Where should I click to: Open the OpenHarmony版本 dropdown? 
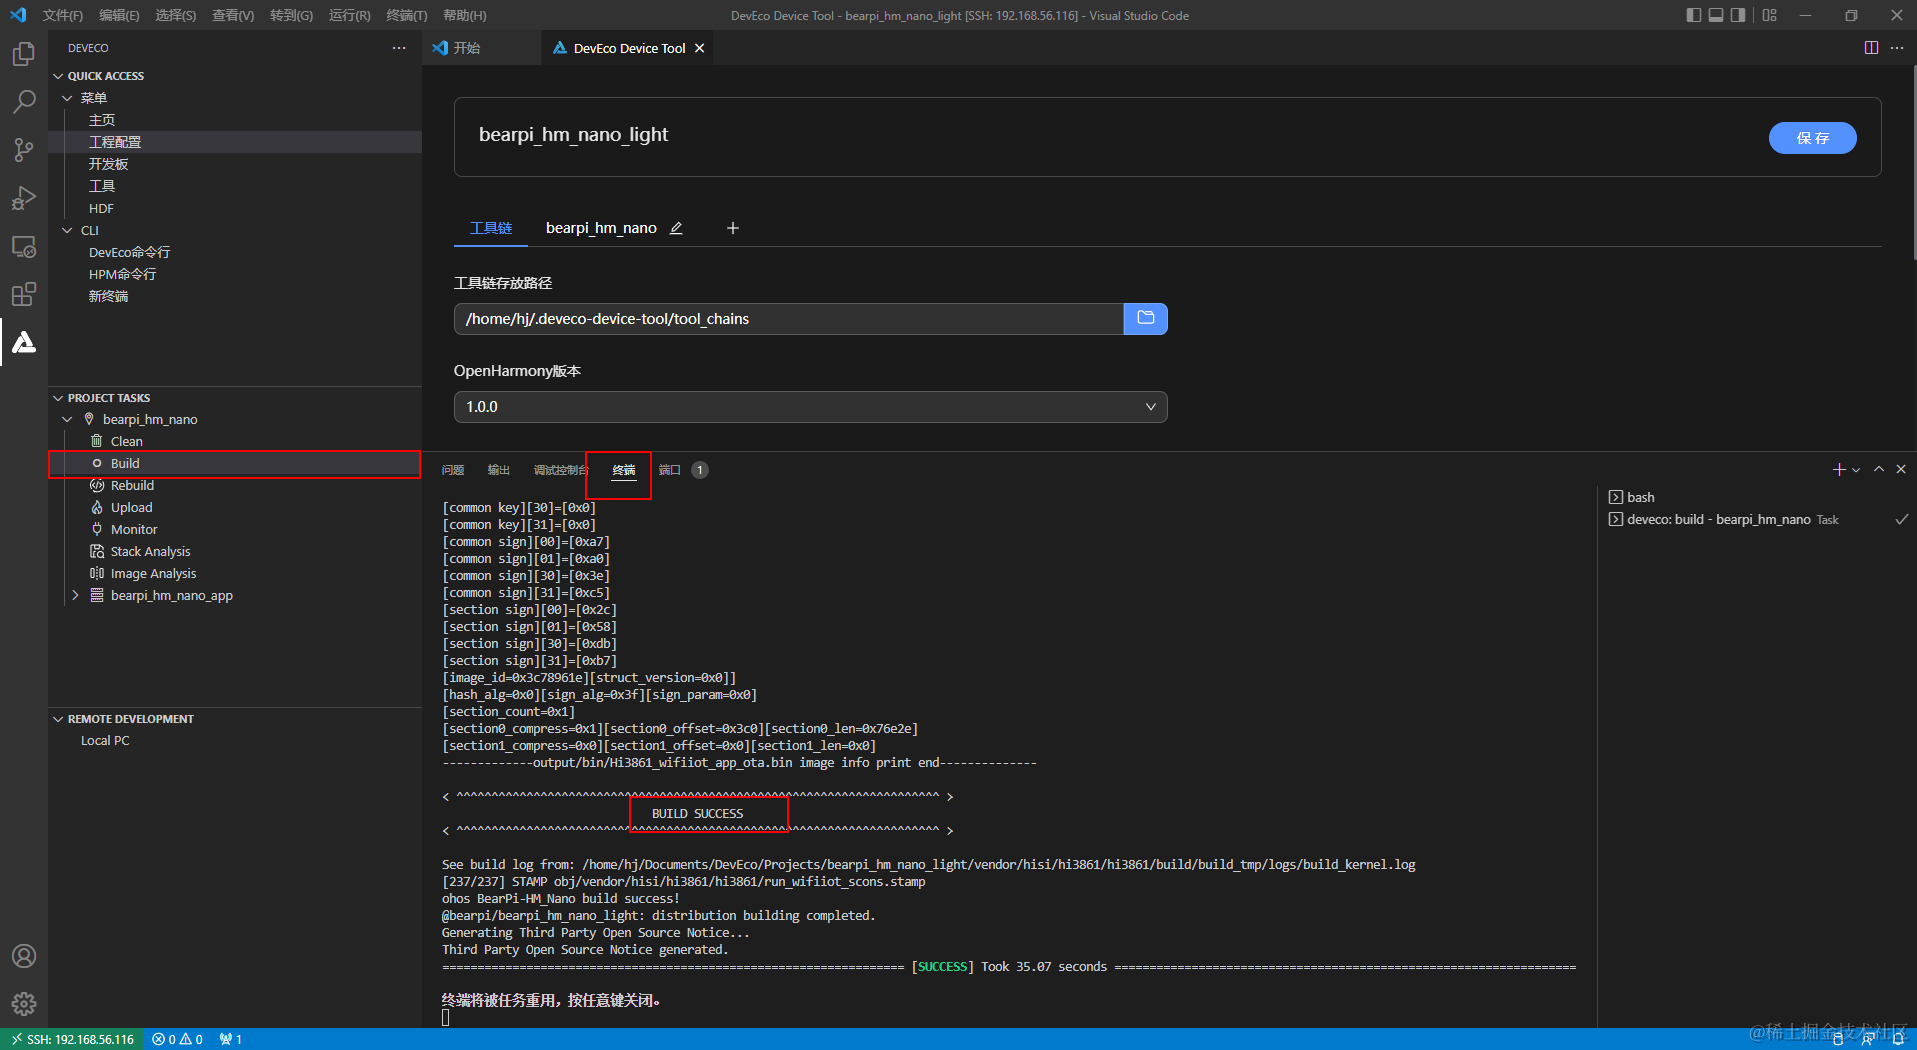[x=810, y=407]
